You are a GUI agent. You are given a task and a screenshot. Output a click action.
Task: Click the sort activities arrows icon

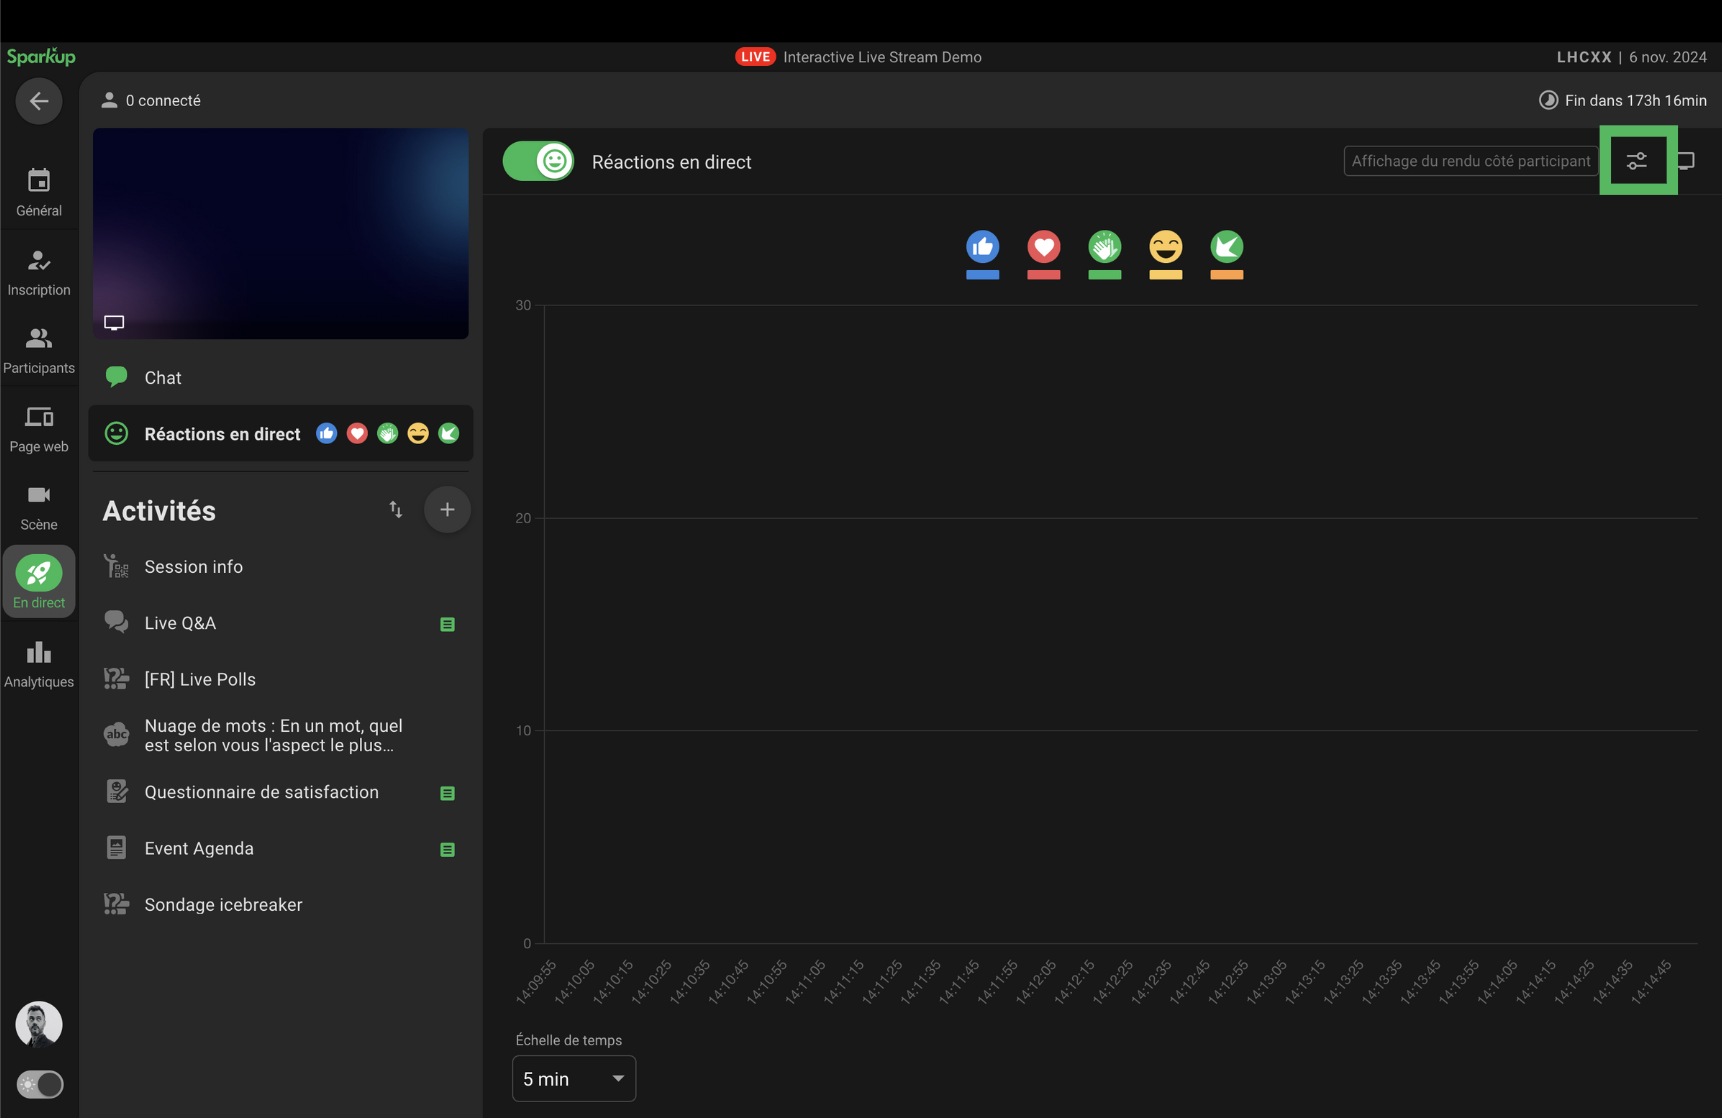click(x=396, y=510)
